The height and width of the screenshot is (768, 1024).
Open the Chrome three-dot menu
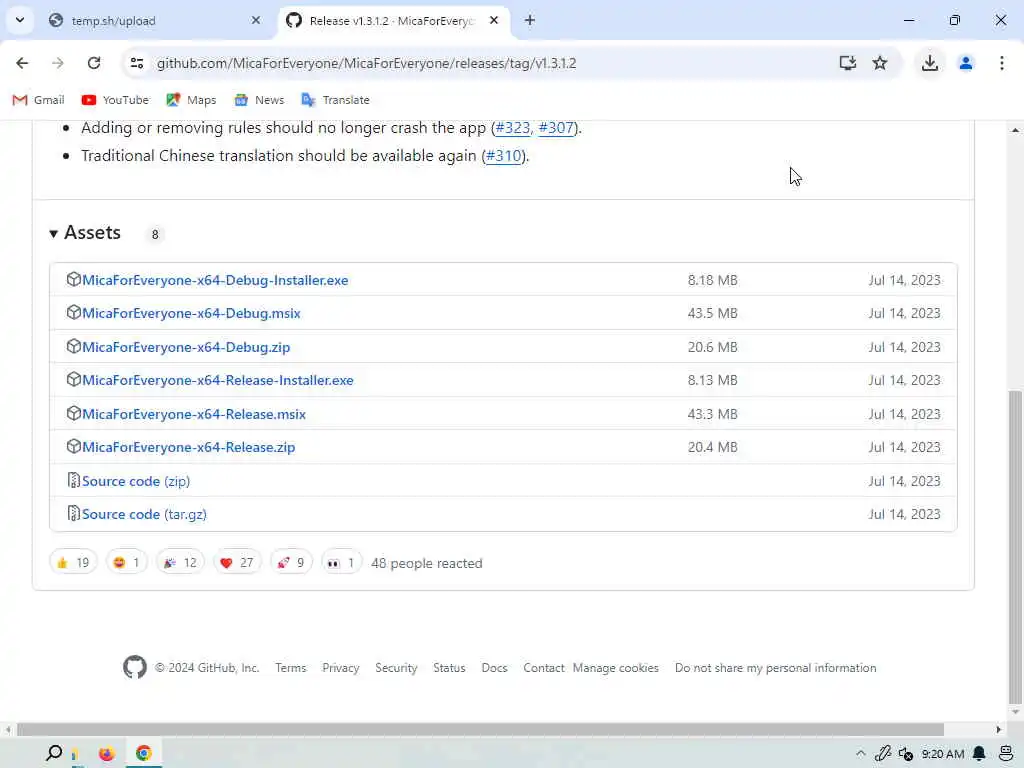pyautogui.click(x=1002, y=63)
